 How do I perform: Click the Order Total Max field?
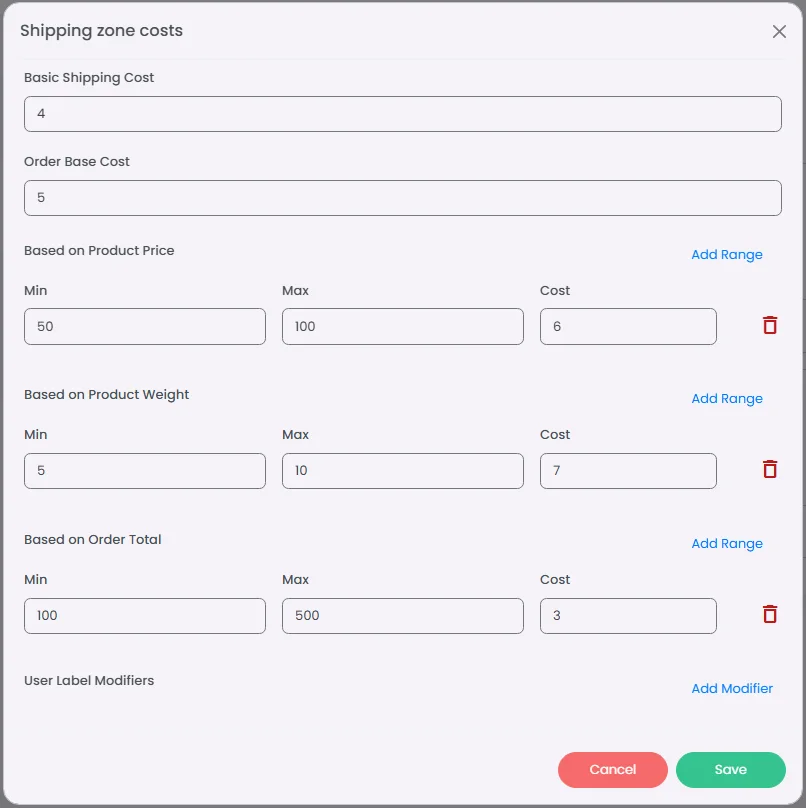coord(402,616)
